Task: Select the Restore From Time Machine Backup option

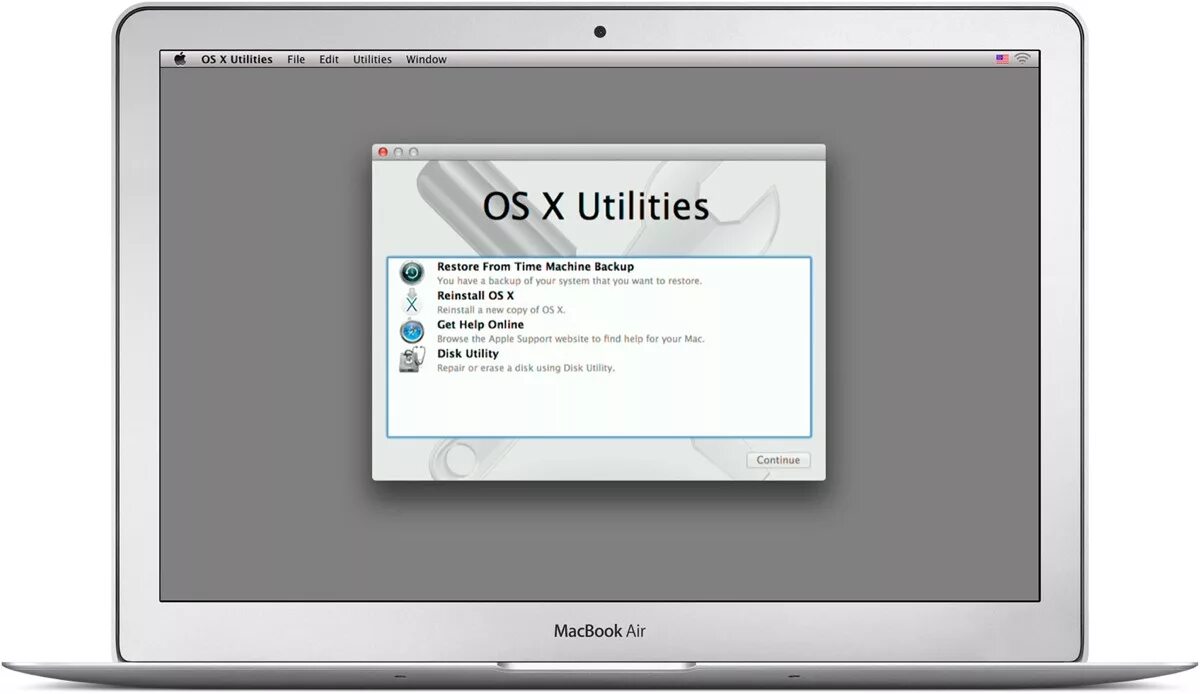Action: (534, 266)
